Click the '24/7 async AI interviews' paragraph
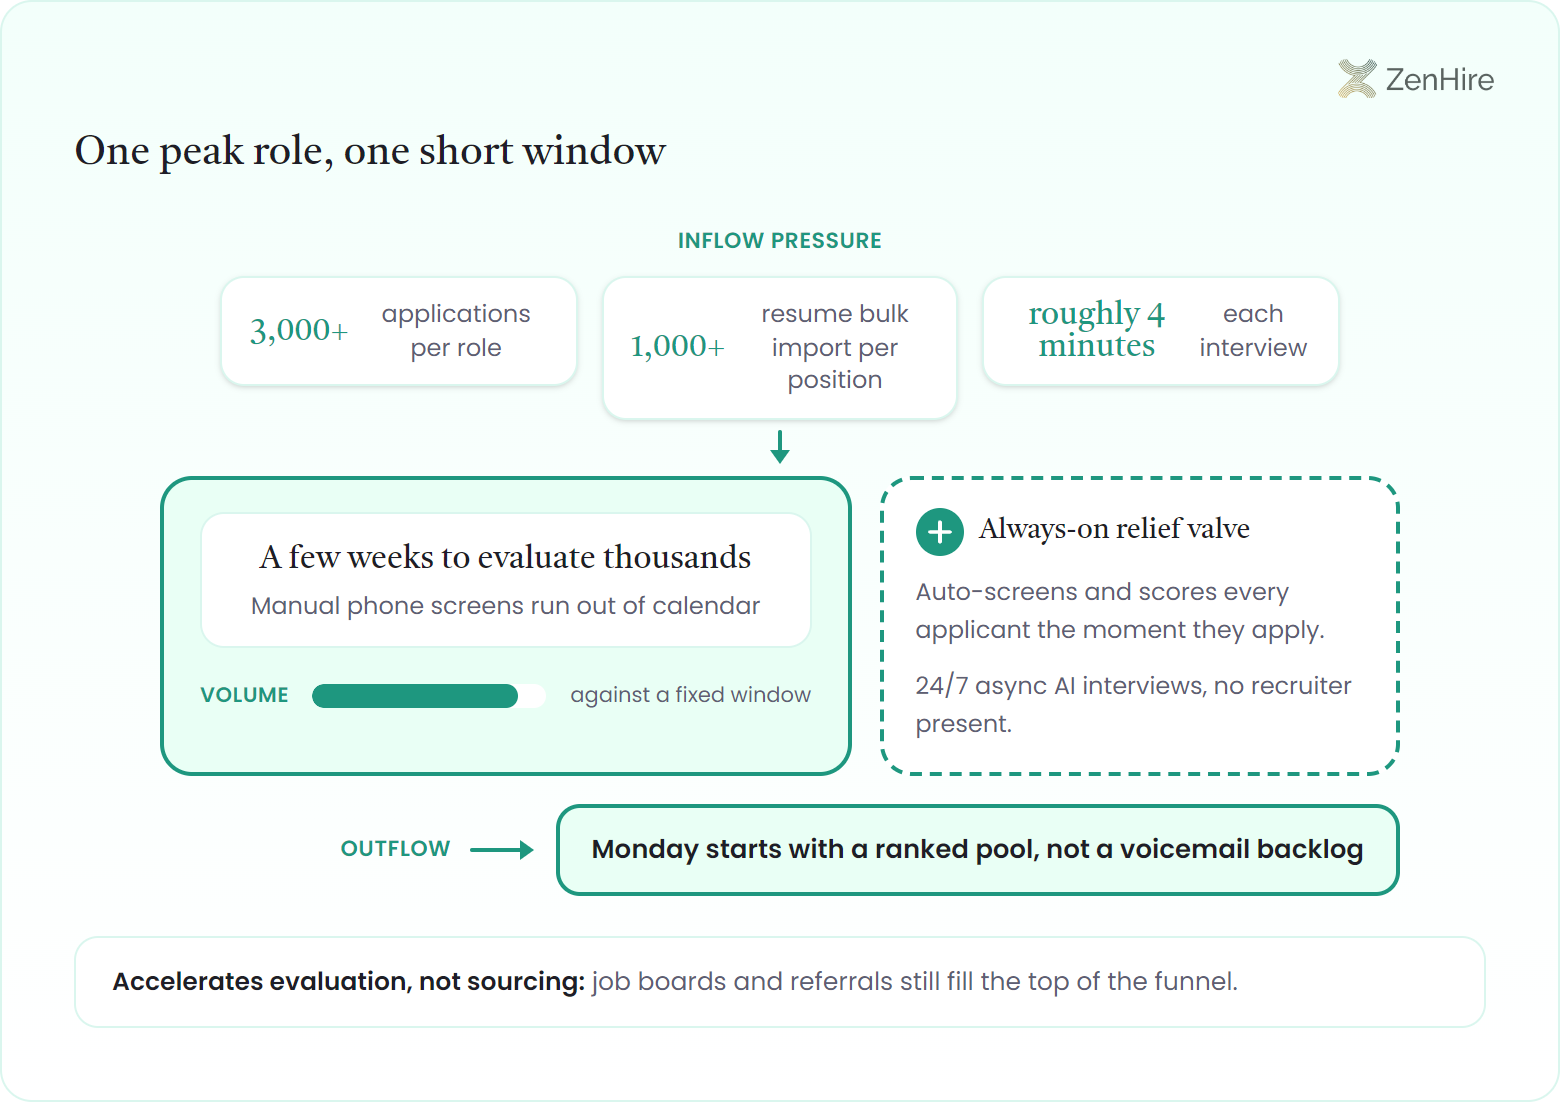The height and width of the screenshot is (1102, 1560). (x=1133, y=705)
